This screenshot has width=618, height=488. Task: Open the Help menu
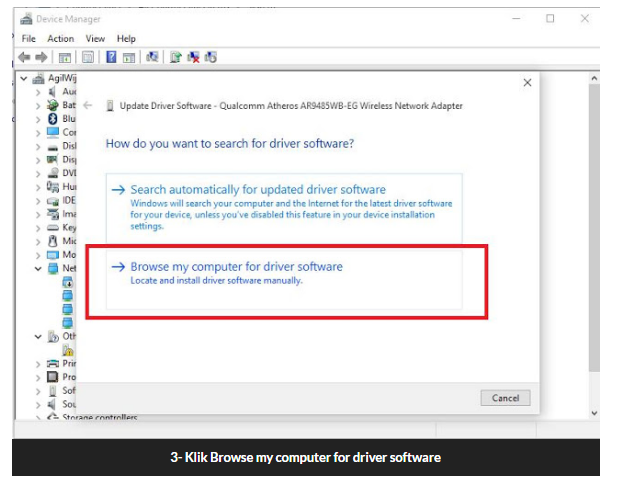pyautogui.click(x=126, y=39)
